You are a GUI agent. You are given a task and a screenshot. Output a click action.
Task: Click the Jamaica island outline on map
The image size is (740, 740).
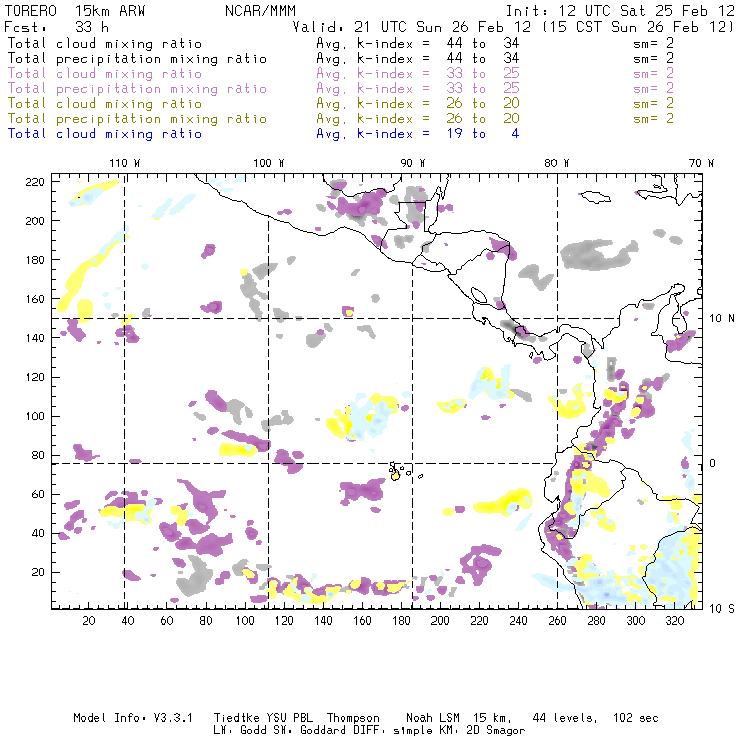[x=596, y=197]
